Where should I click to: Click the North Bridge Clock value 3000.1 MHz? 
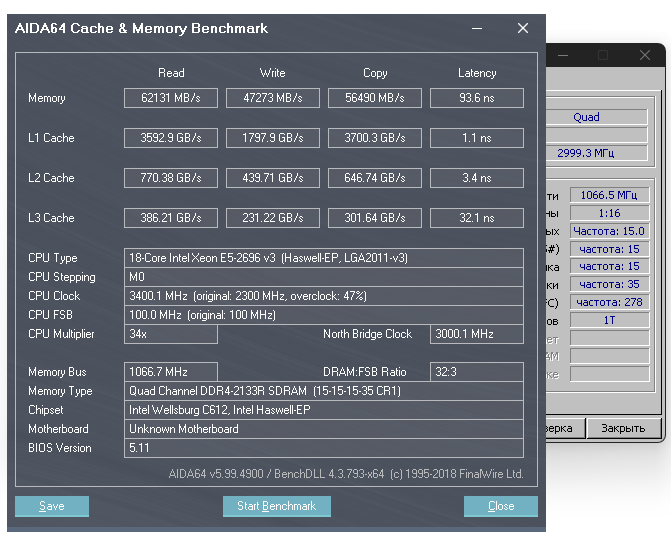[x=477, y=334]
